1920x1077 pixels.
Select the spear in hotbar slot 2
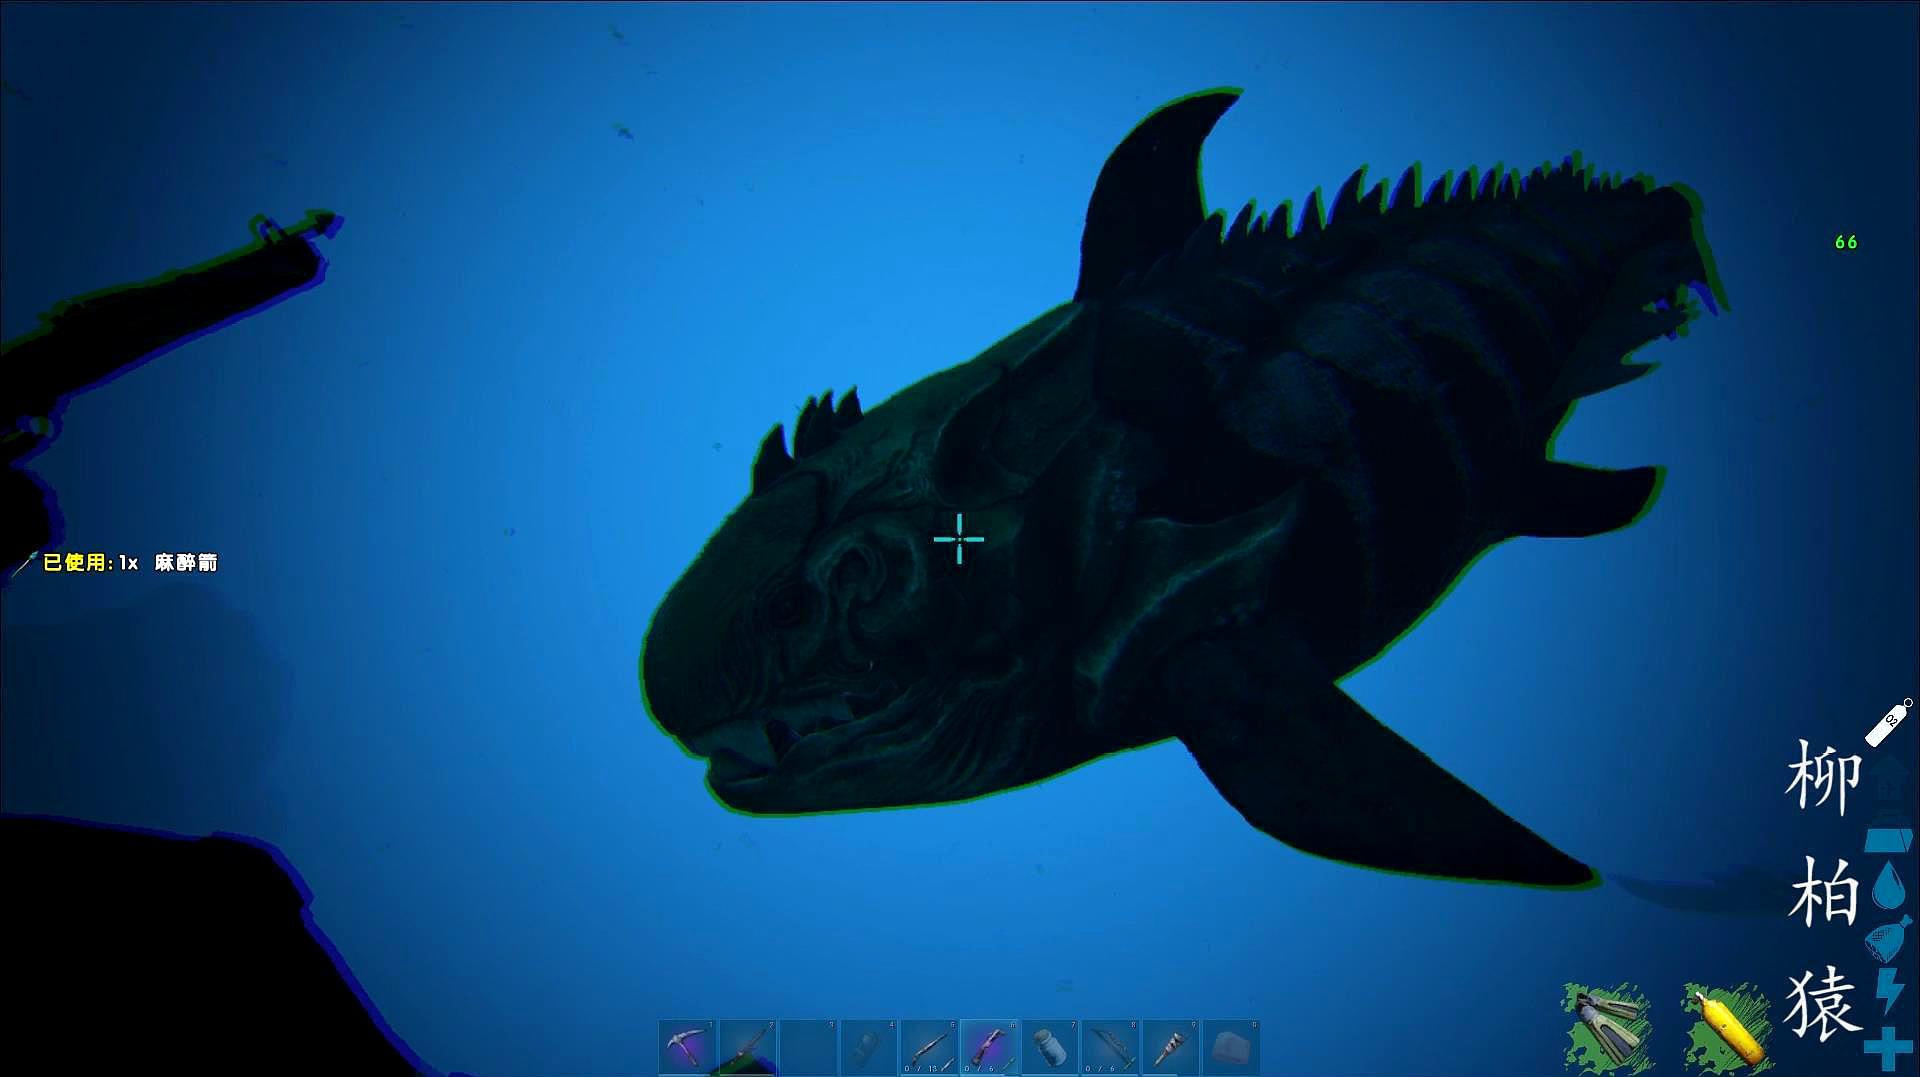748,1048
